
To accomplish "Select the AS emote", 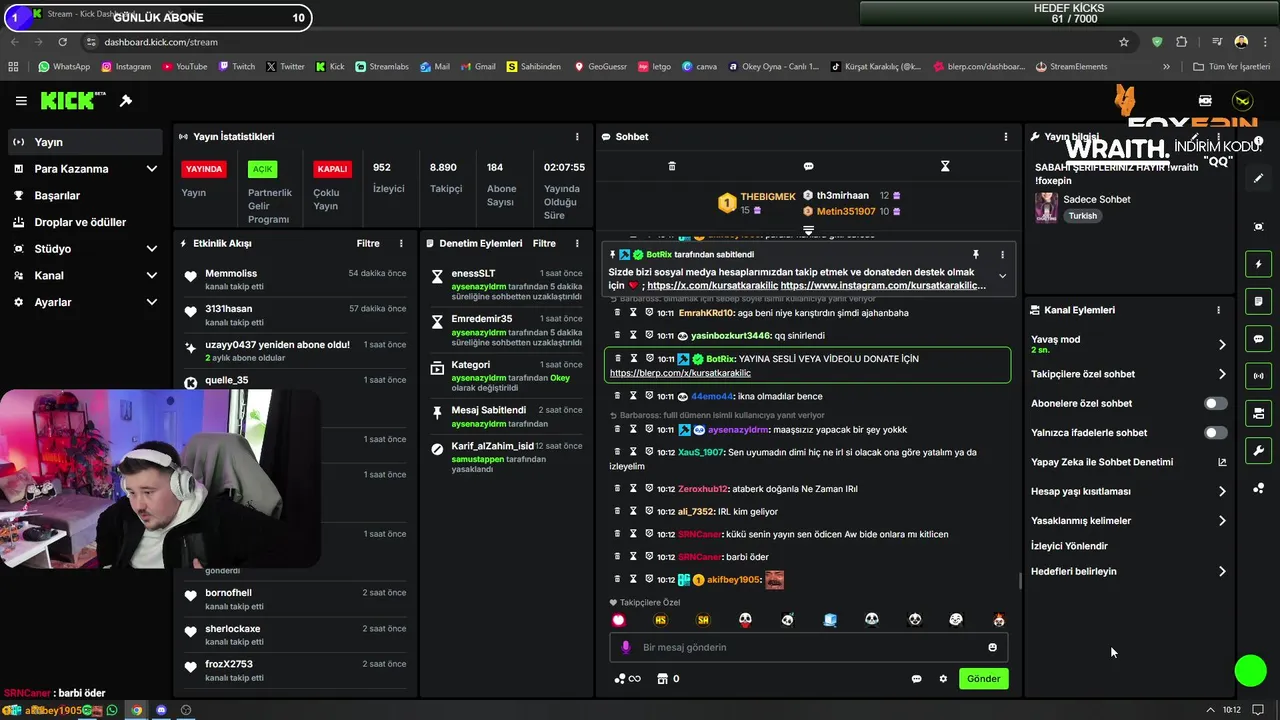I will 661,620.
